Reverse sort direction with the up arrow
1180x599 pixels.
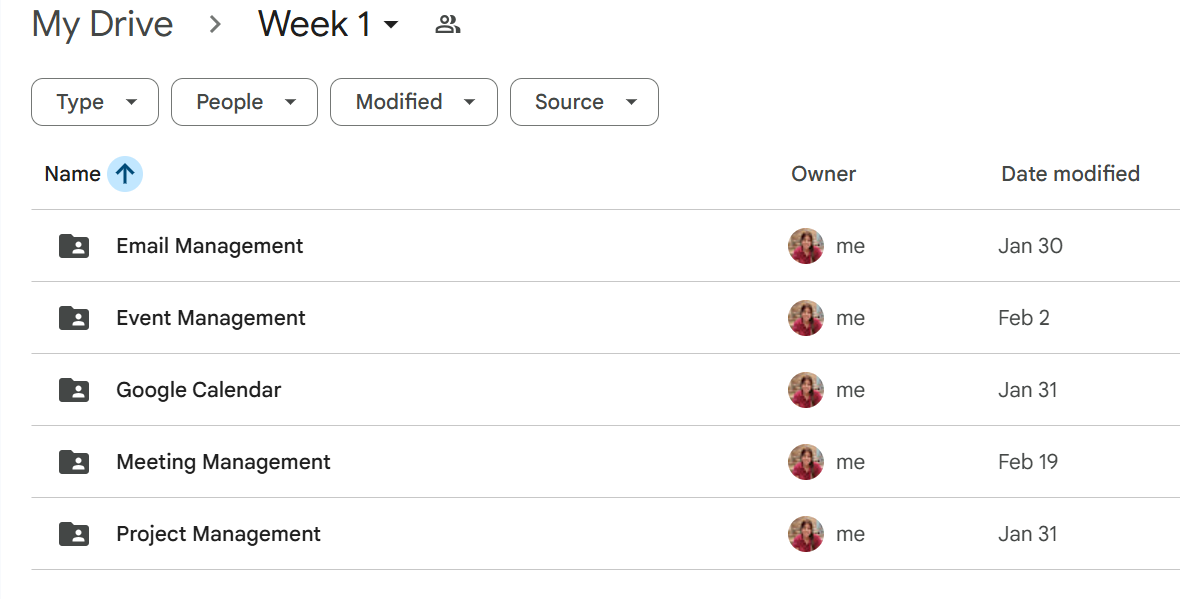point(125,174)
